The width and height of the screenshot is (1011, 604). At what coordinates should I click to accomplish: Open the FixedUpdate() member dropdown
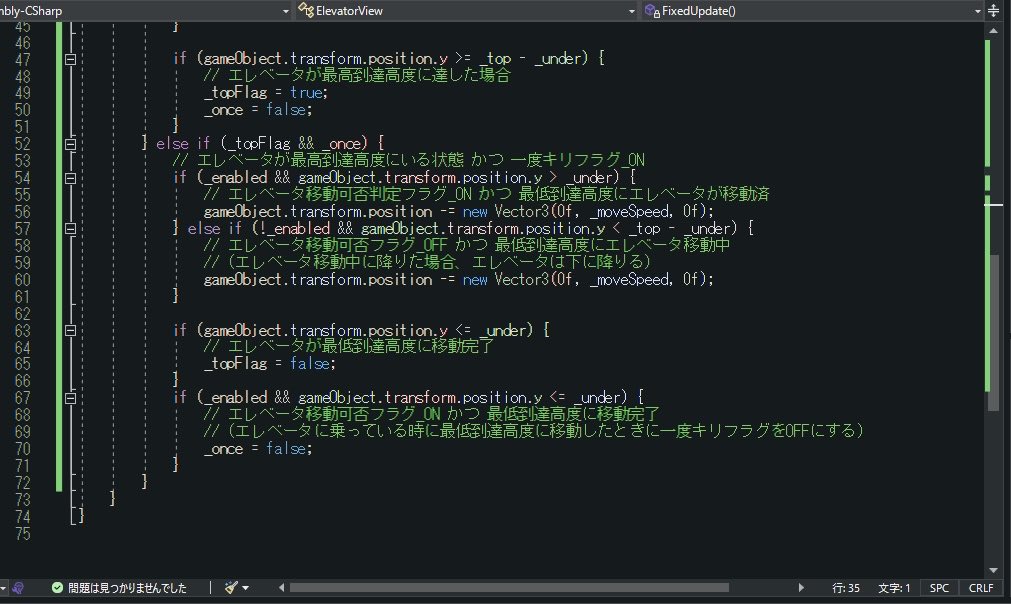(977, 11)
